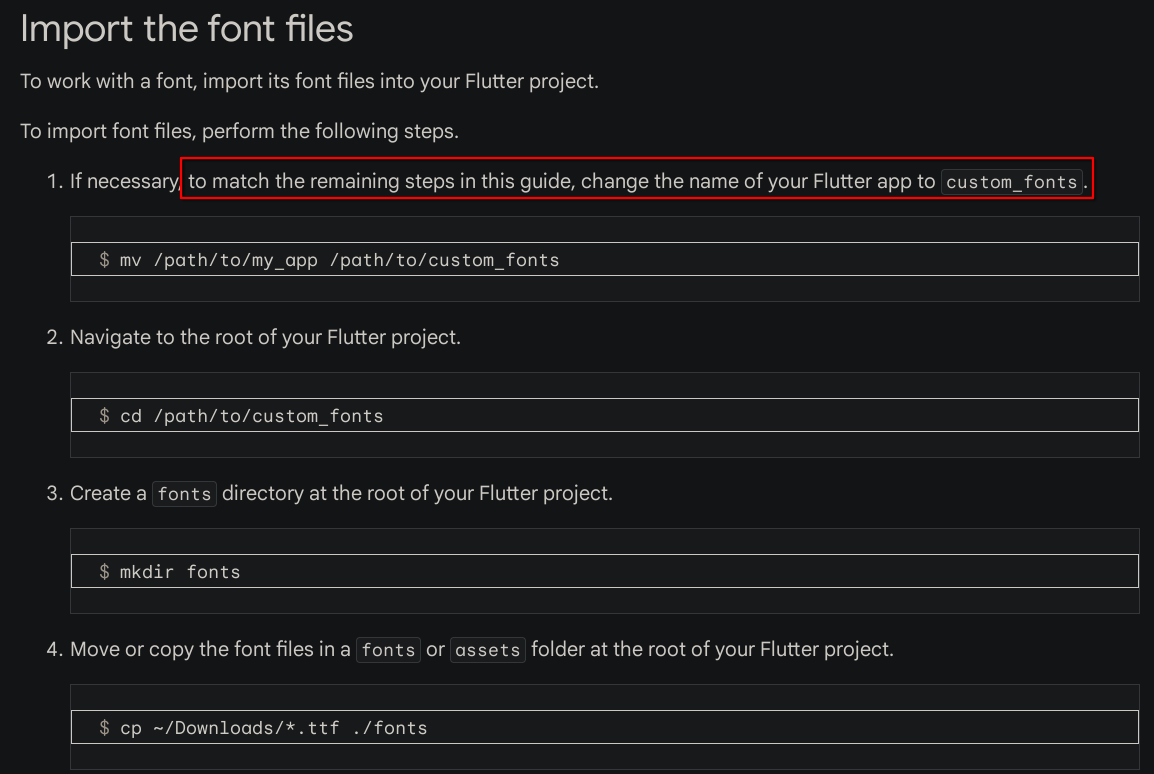This screenshot has height=774, width=1154.
Task: Click the mv /path/to/my_app command code block
Action: click(604, 259)
